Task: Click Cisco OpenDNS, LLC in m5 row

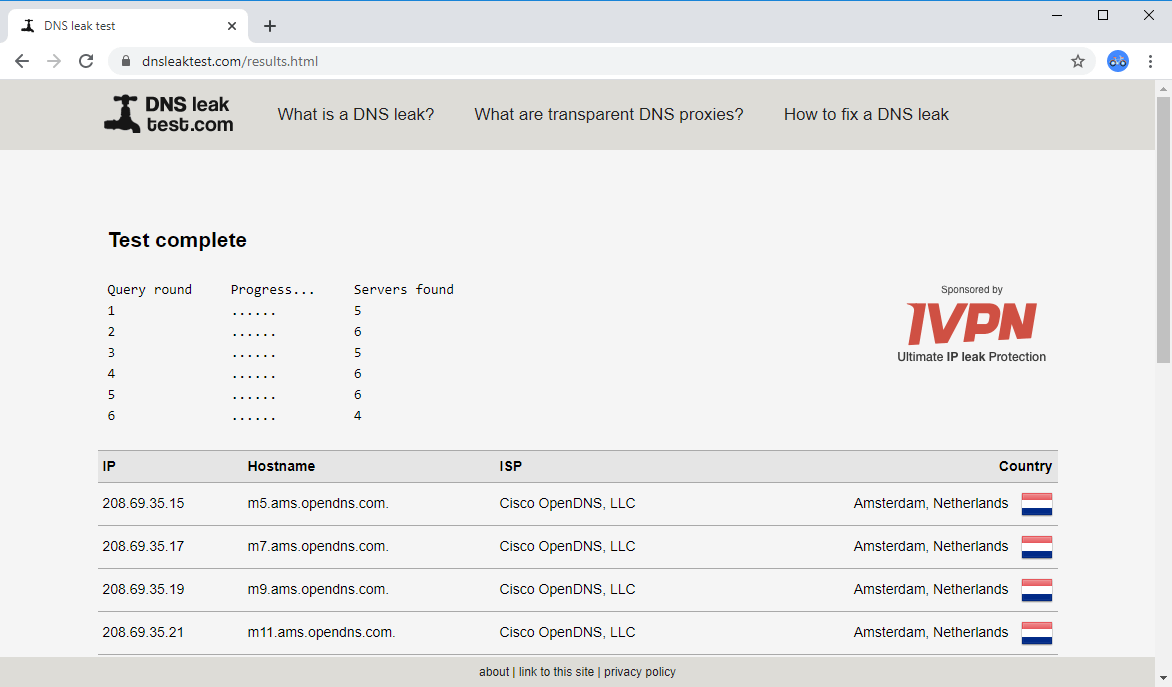Action: coord(567,503)
